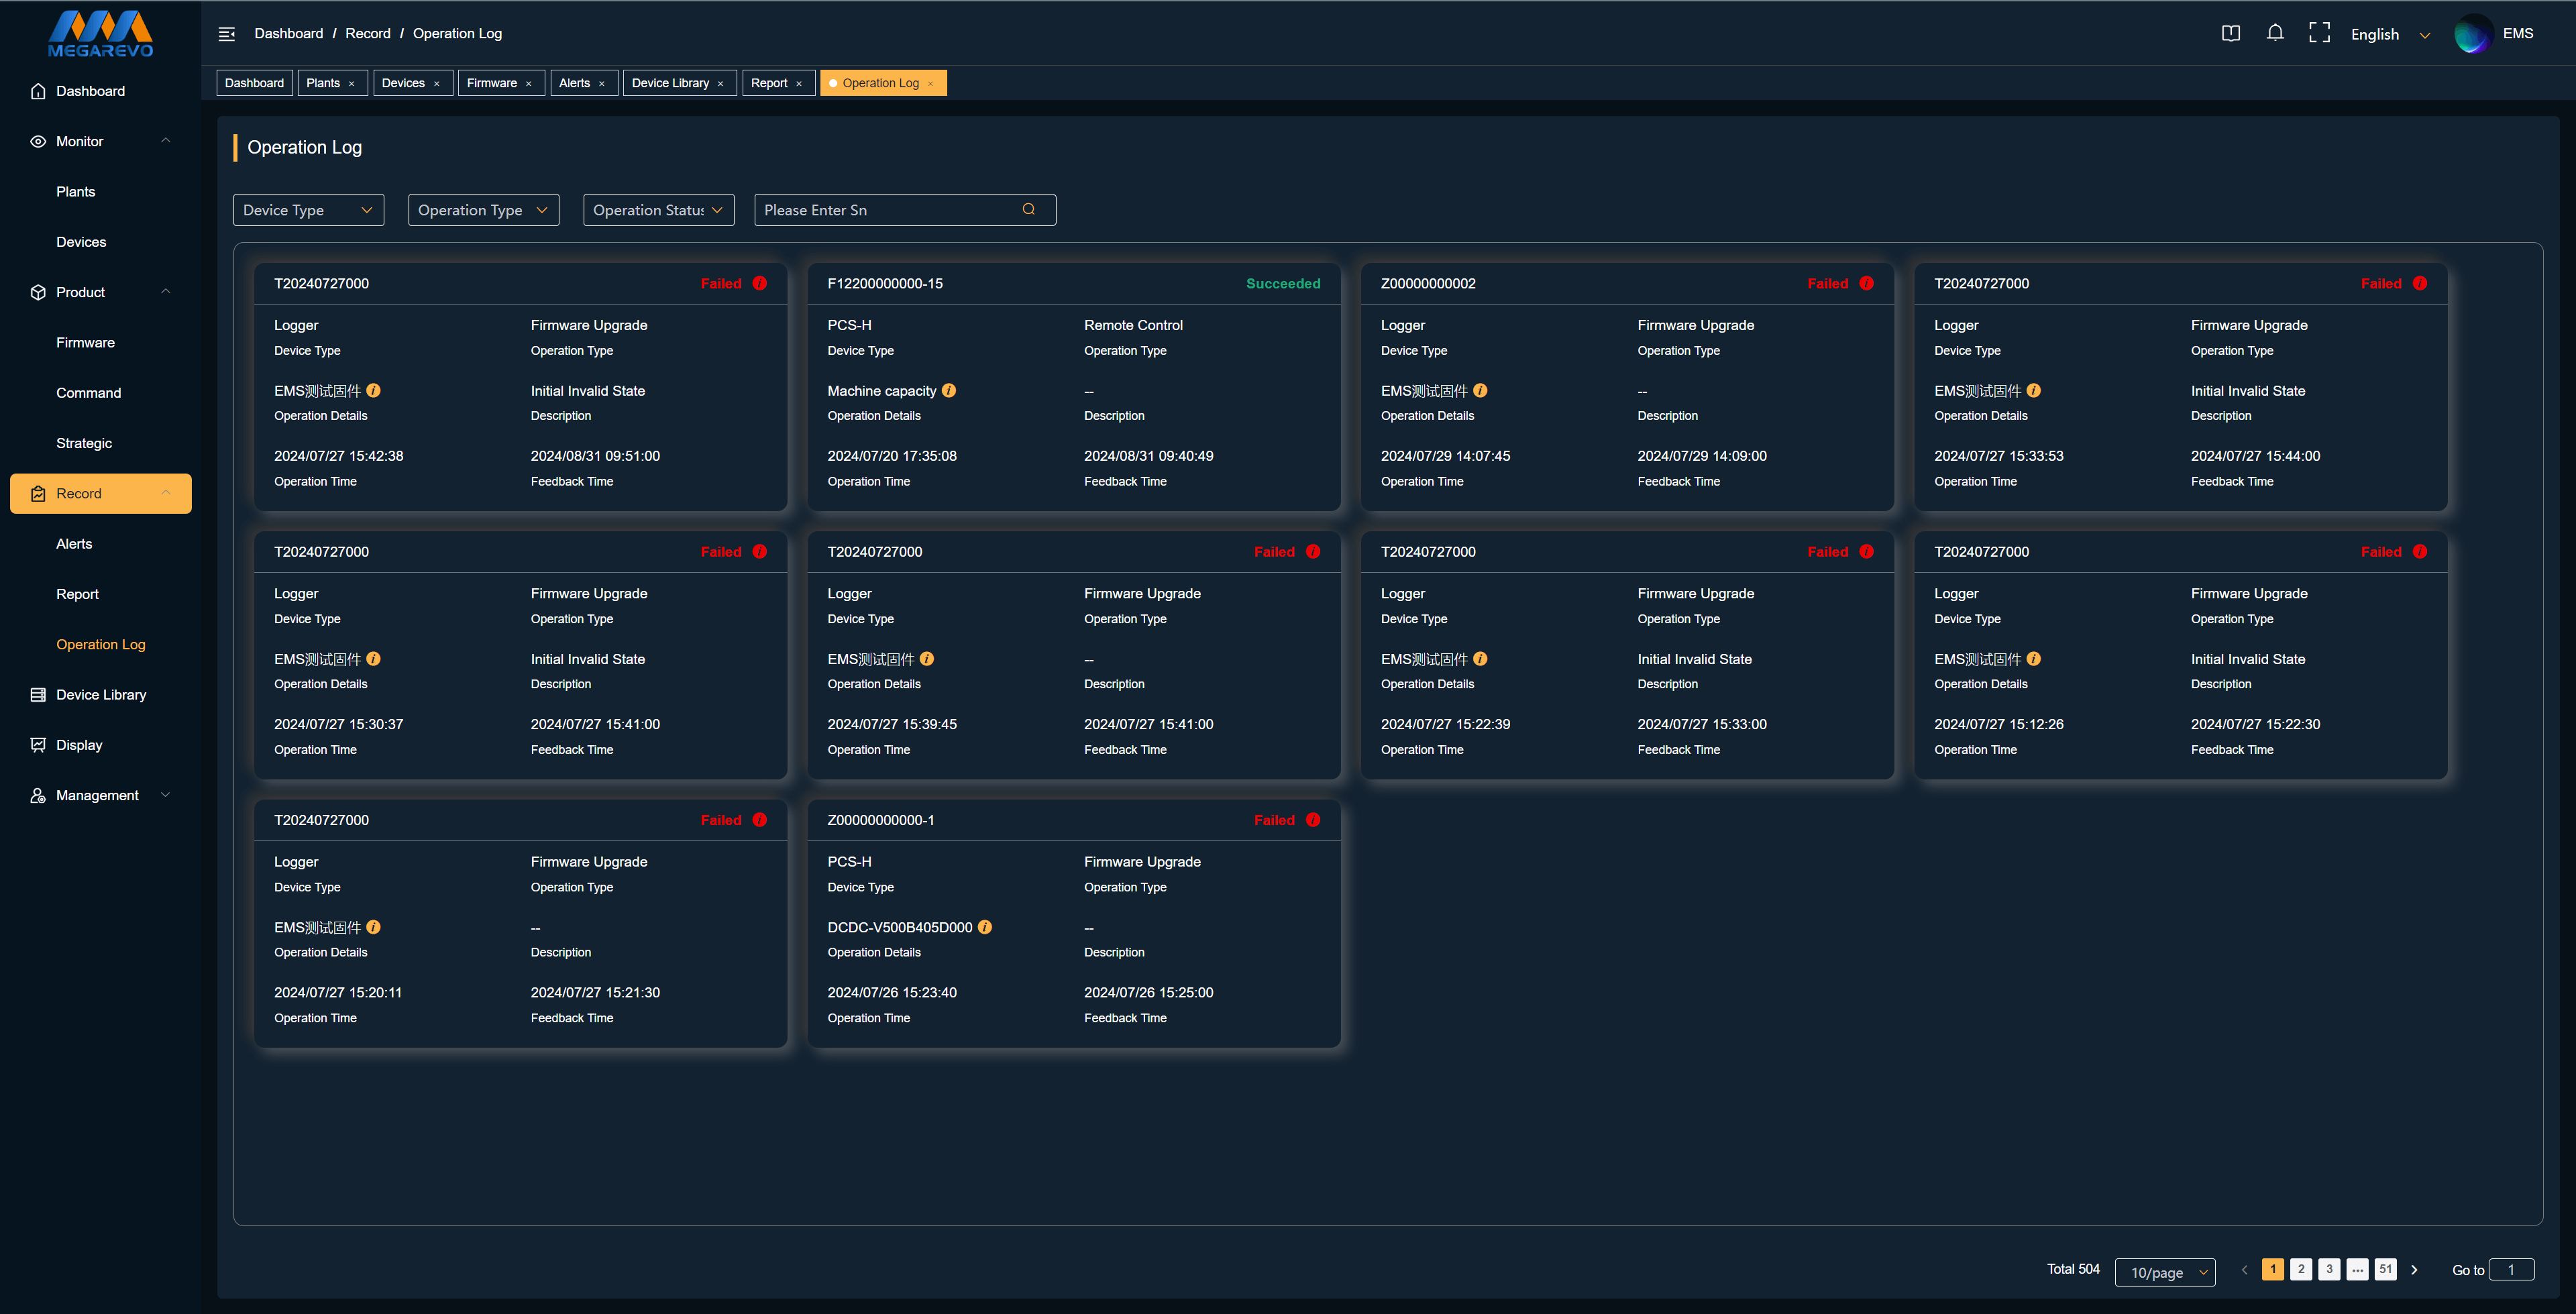2576x1314 pixels.
Task: Open the Device Type dropdown
Action: point(308,210)
